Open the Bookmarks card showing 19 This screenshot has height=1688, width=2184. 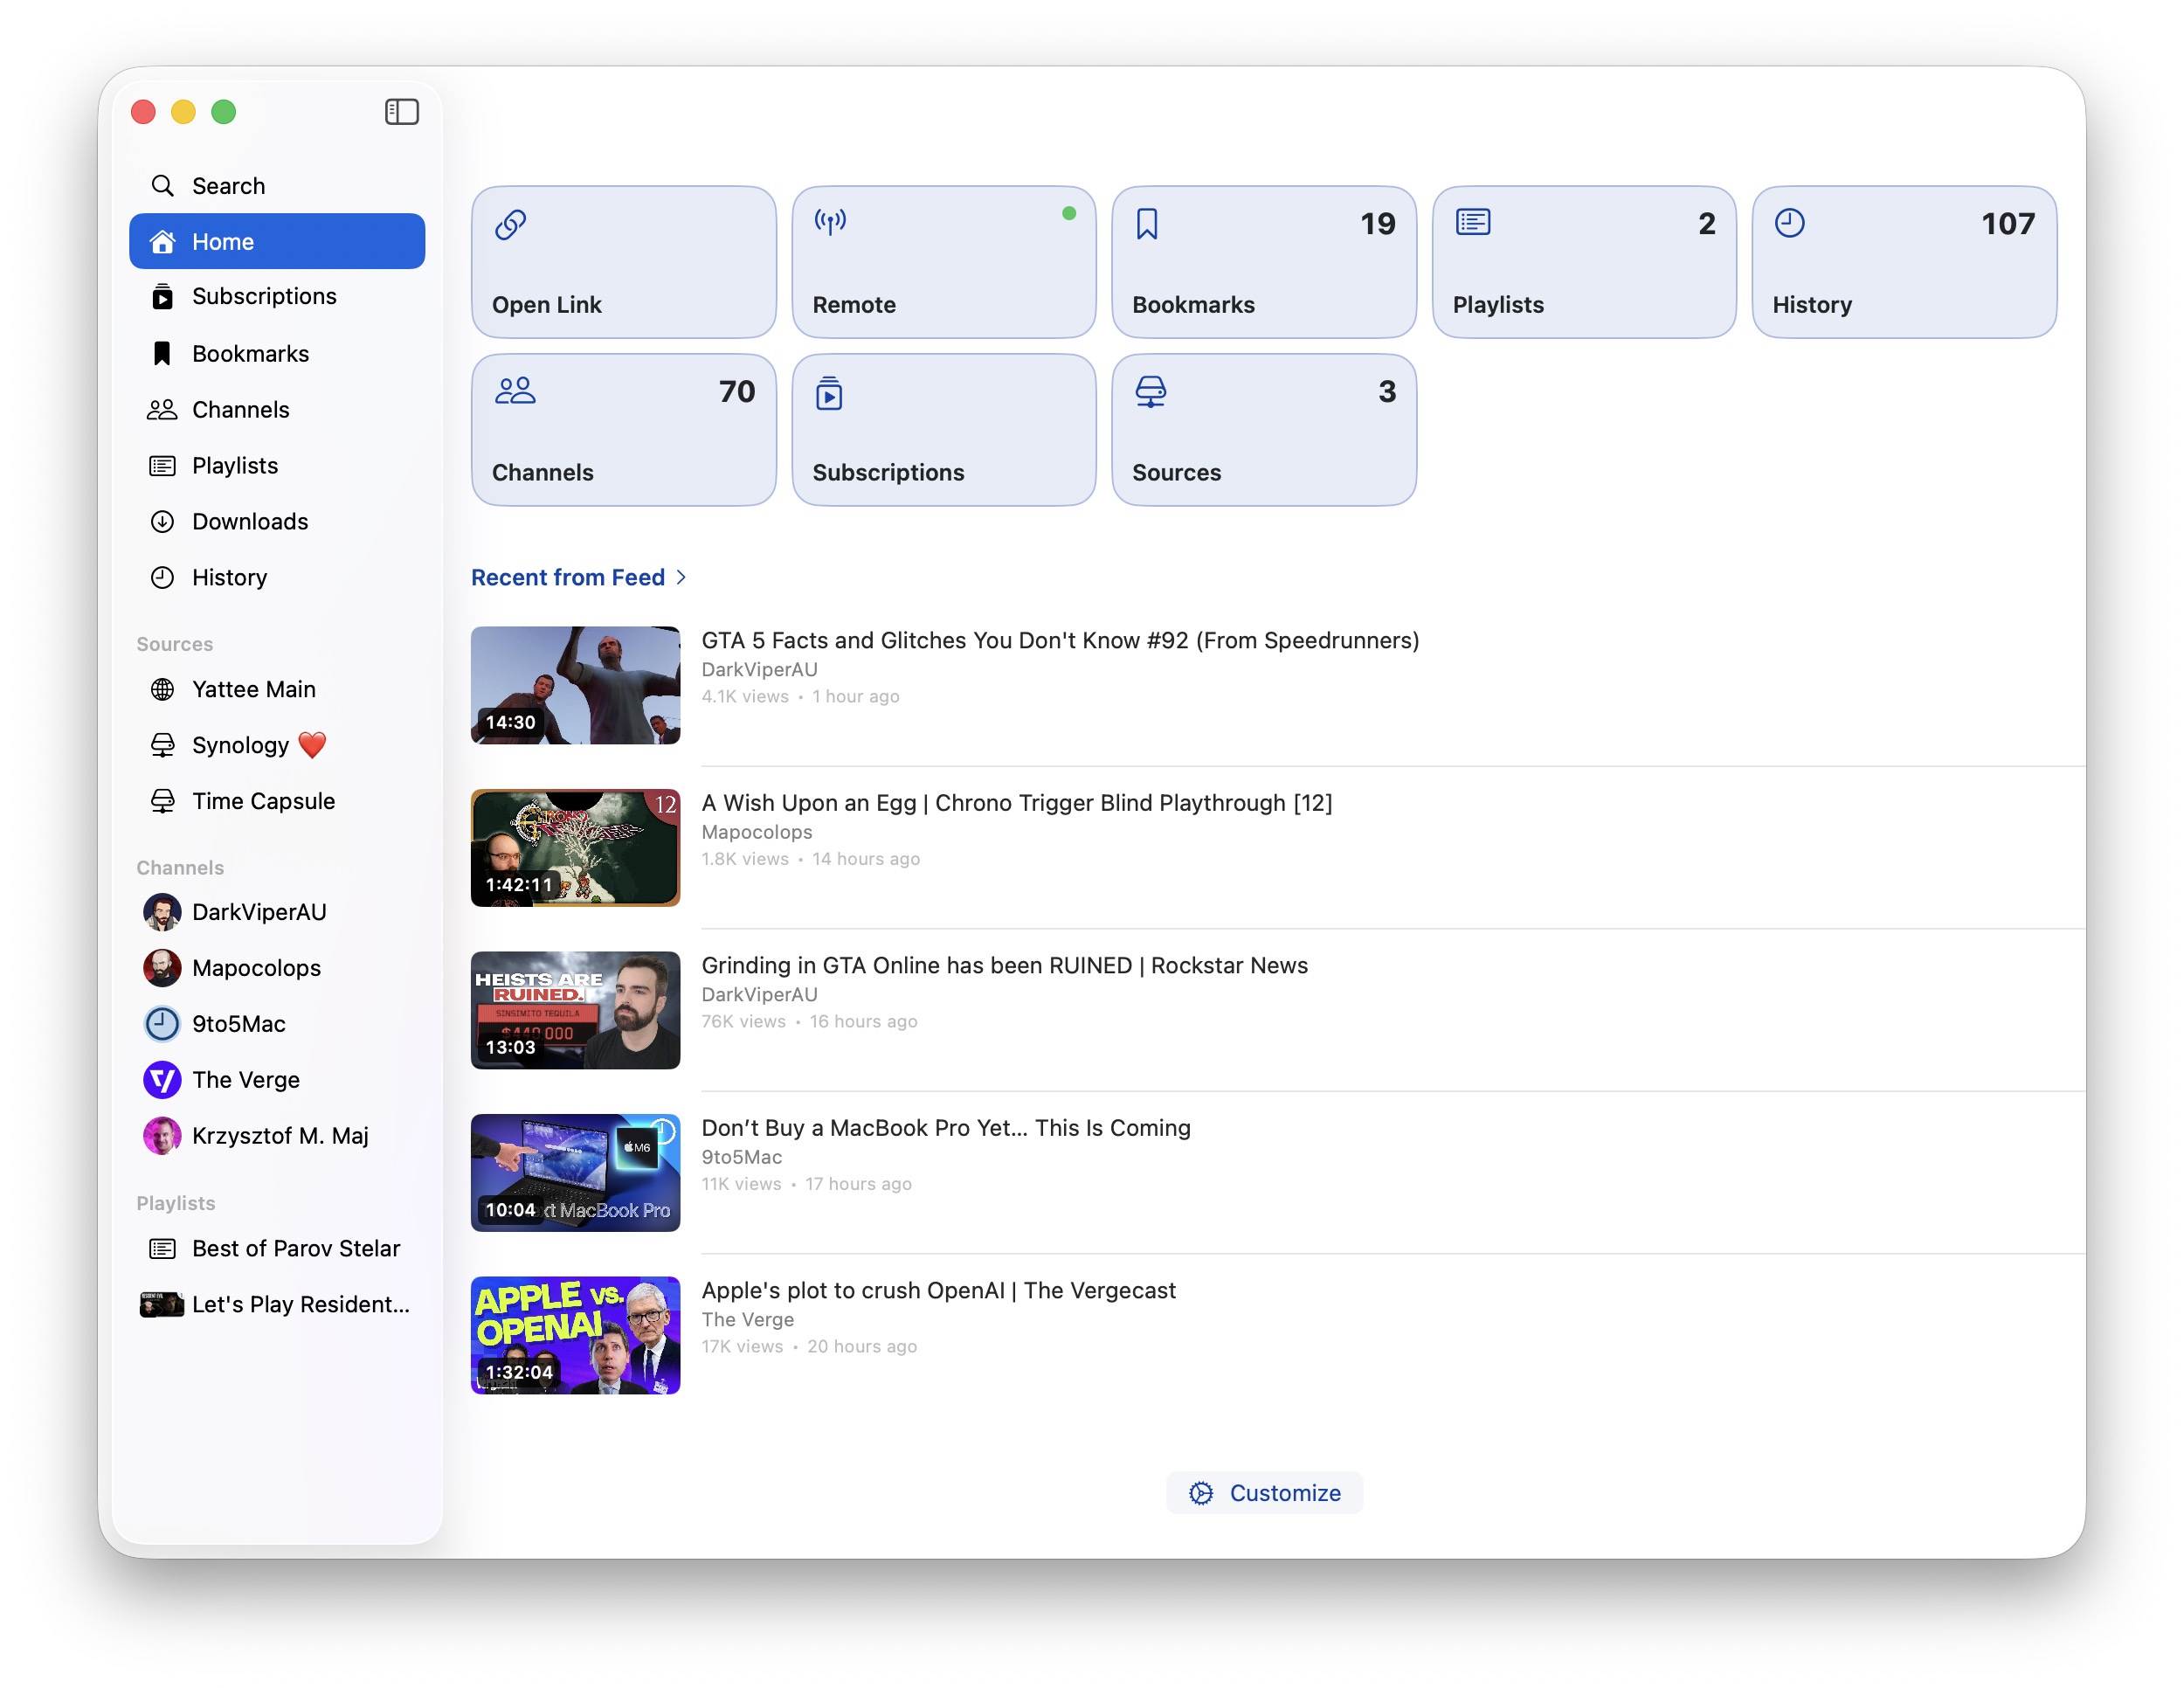1264,262
